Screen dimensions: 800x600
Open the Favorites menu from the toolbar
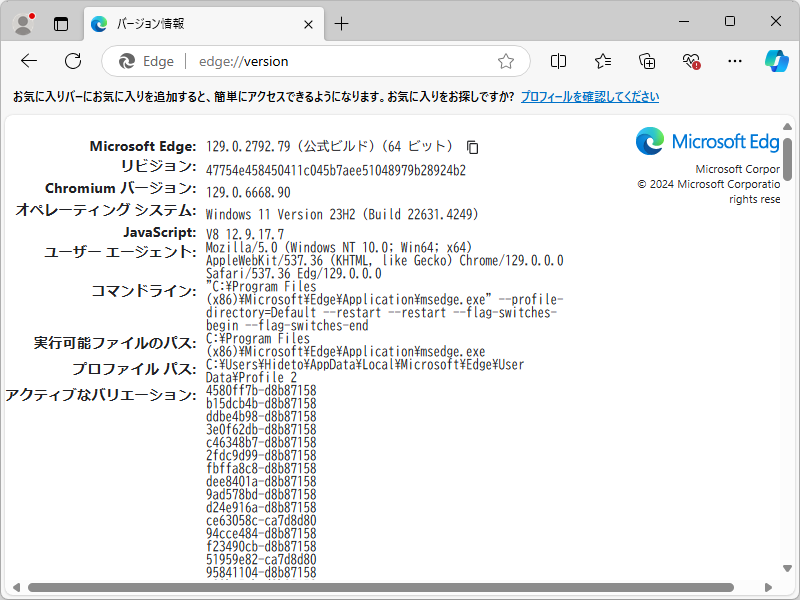click(x=601, y=61)
